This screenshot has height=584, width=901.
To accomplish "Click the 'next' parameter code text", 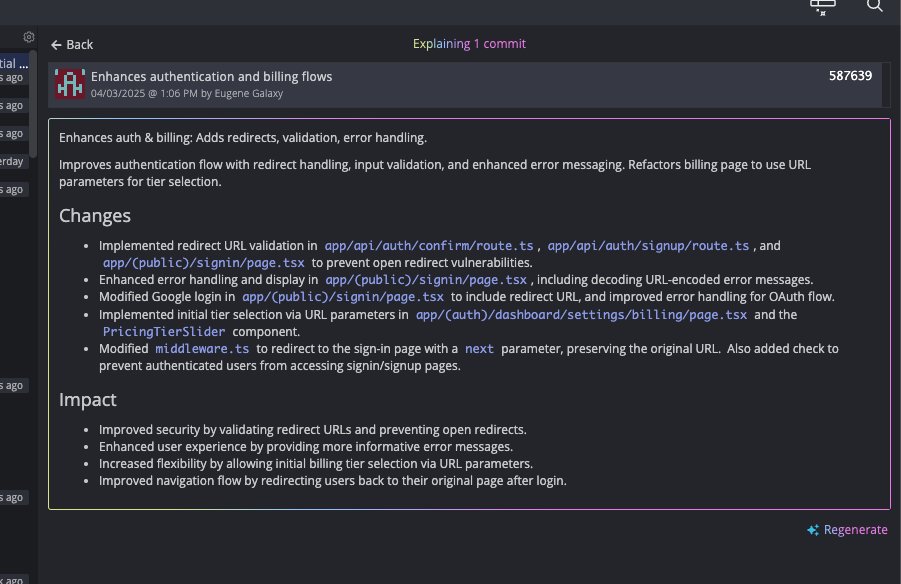I will tap(479, 349).
